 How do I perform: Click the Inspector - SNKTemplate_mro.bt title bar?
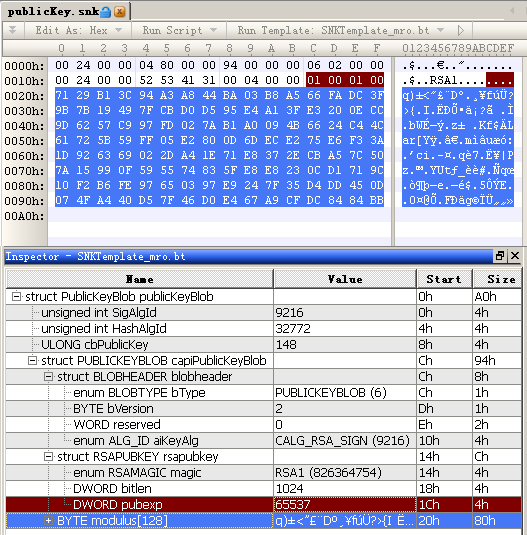pos(248,256)
